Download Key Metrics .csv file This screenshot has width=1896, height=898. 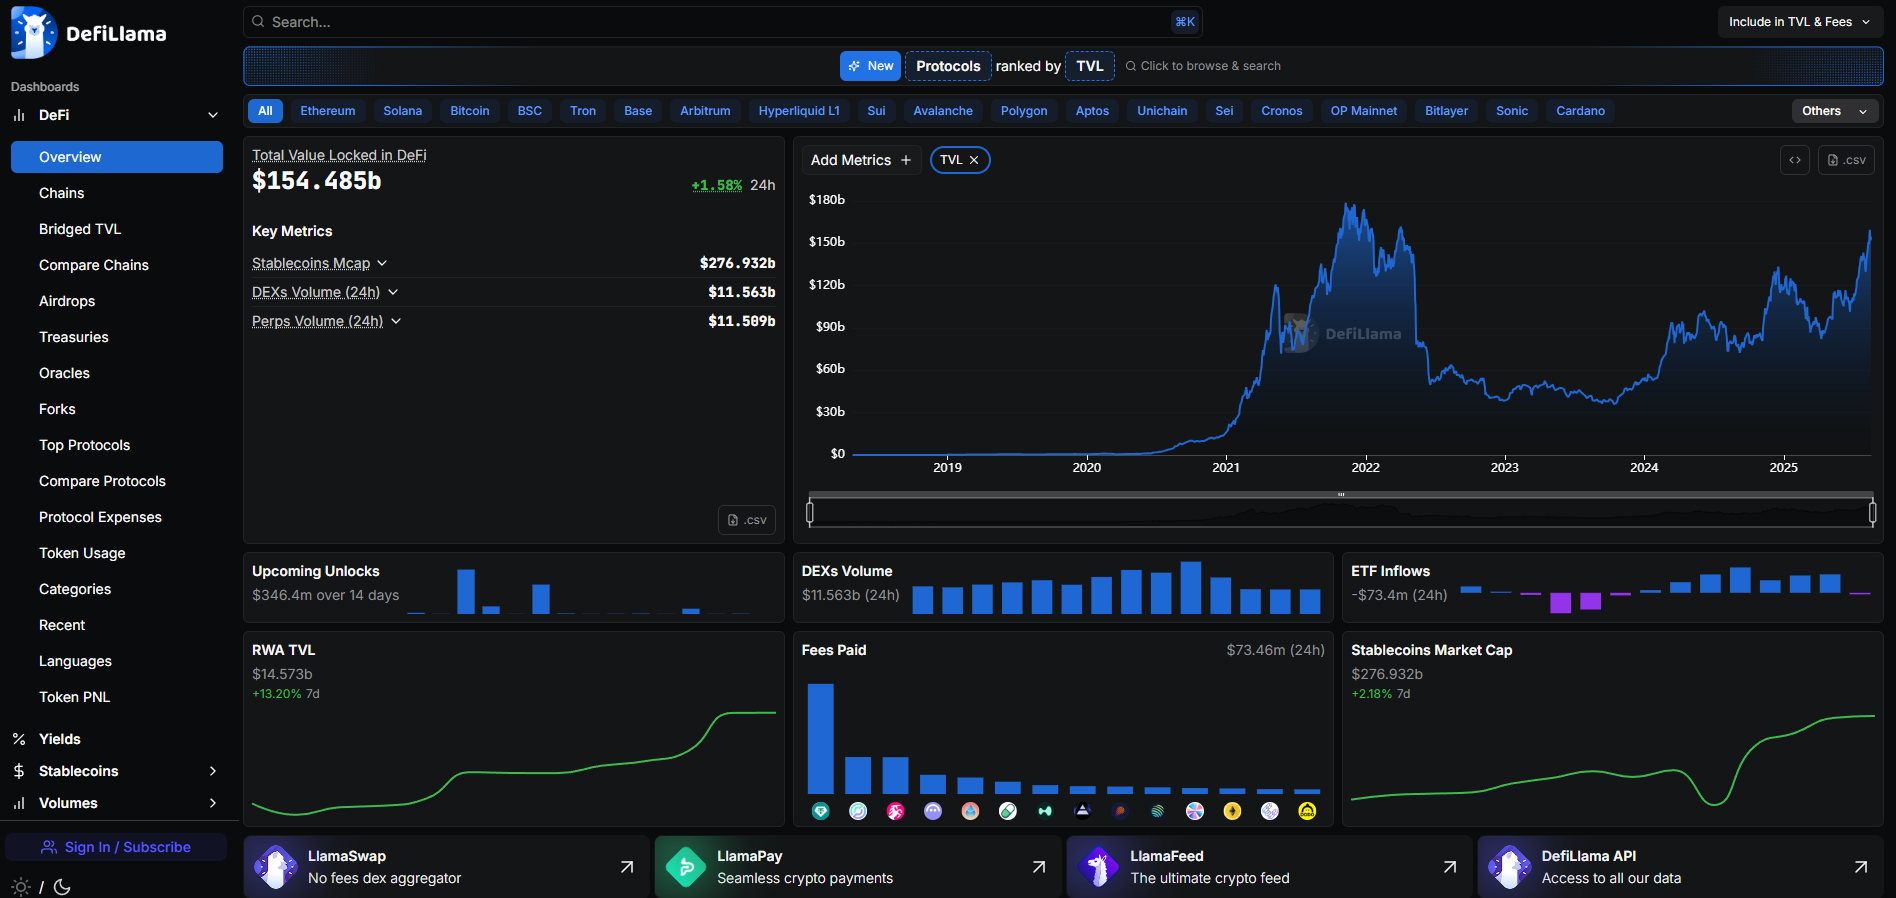click(747, 520)
